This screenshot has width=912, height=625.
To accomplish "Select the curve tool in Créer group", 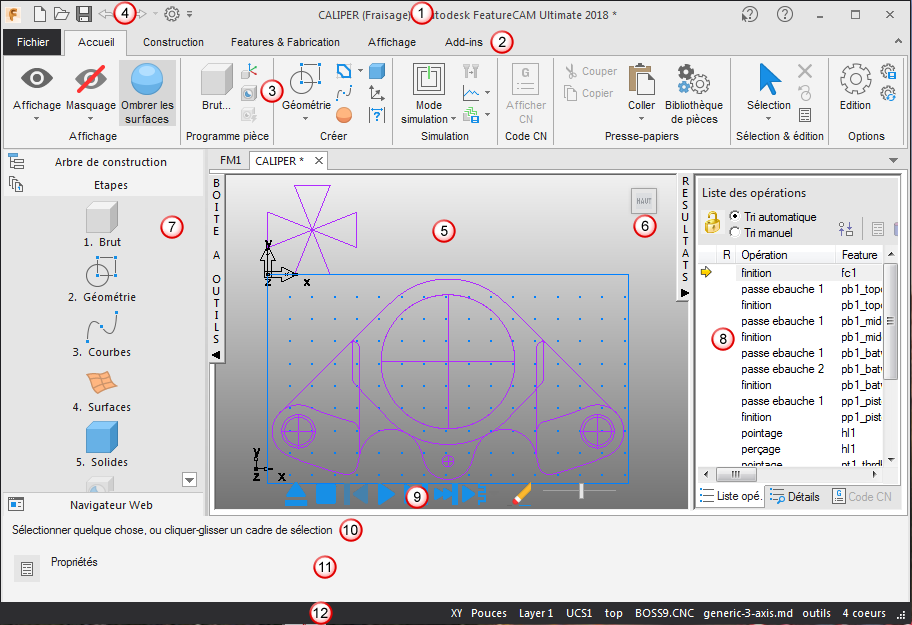I will [344, 93].
